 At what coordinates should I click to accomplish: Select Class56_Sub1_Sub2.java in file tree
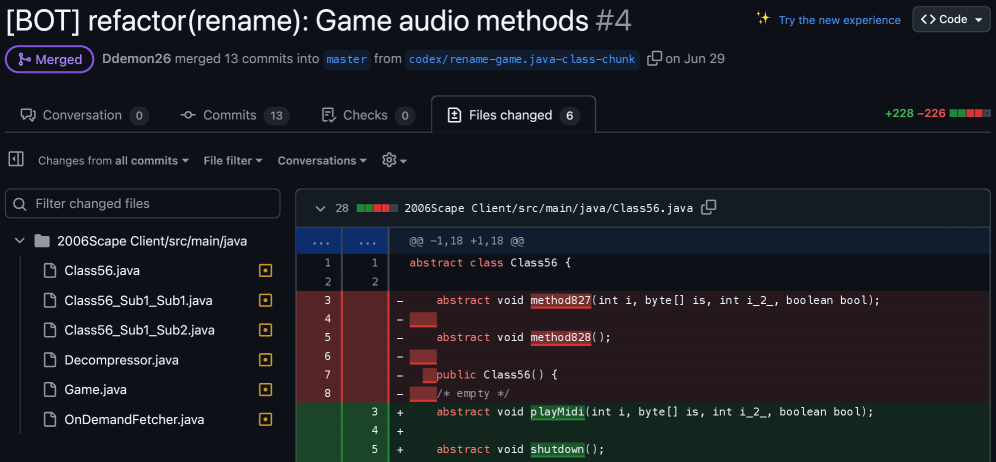[140, 330]
